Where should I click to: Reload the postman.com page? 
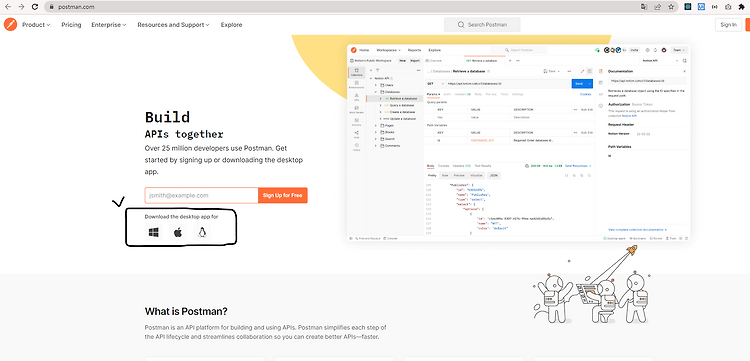[35, 7]
